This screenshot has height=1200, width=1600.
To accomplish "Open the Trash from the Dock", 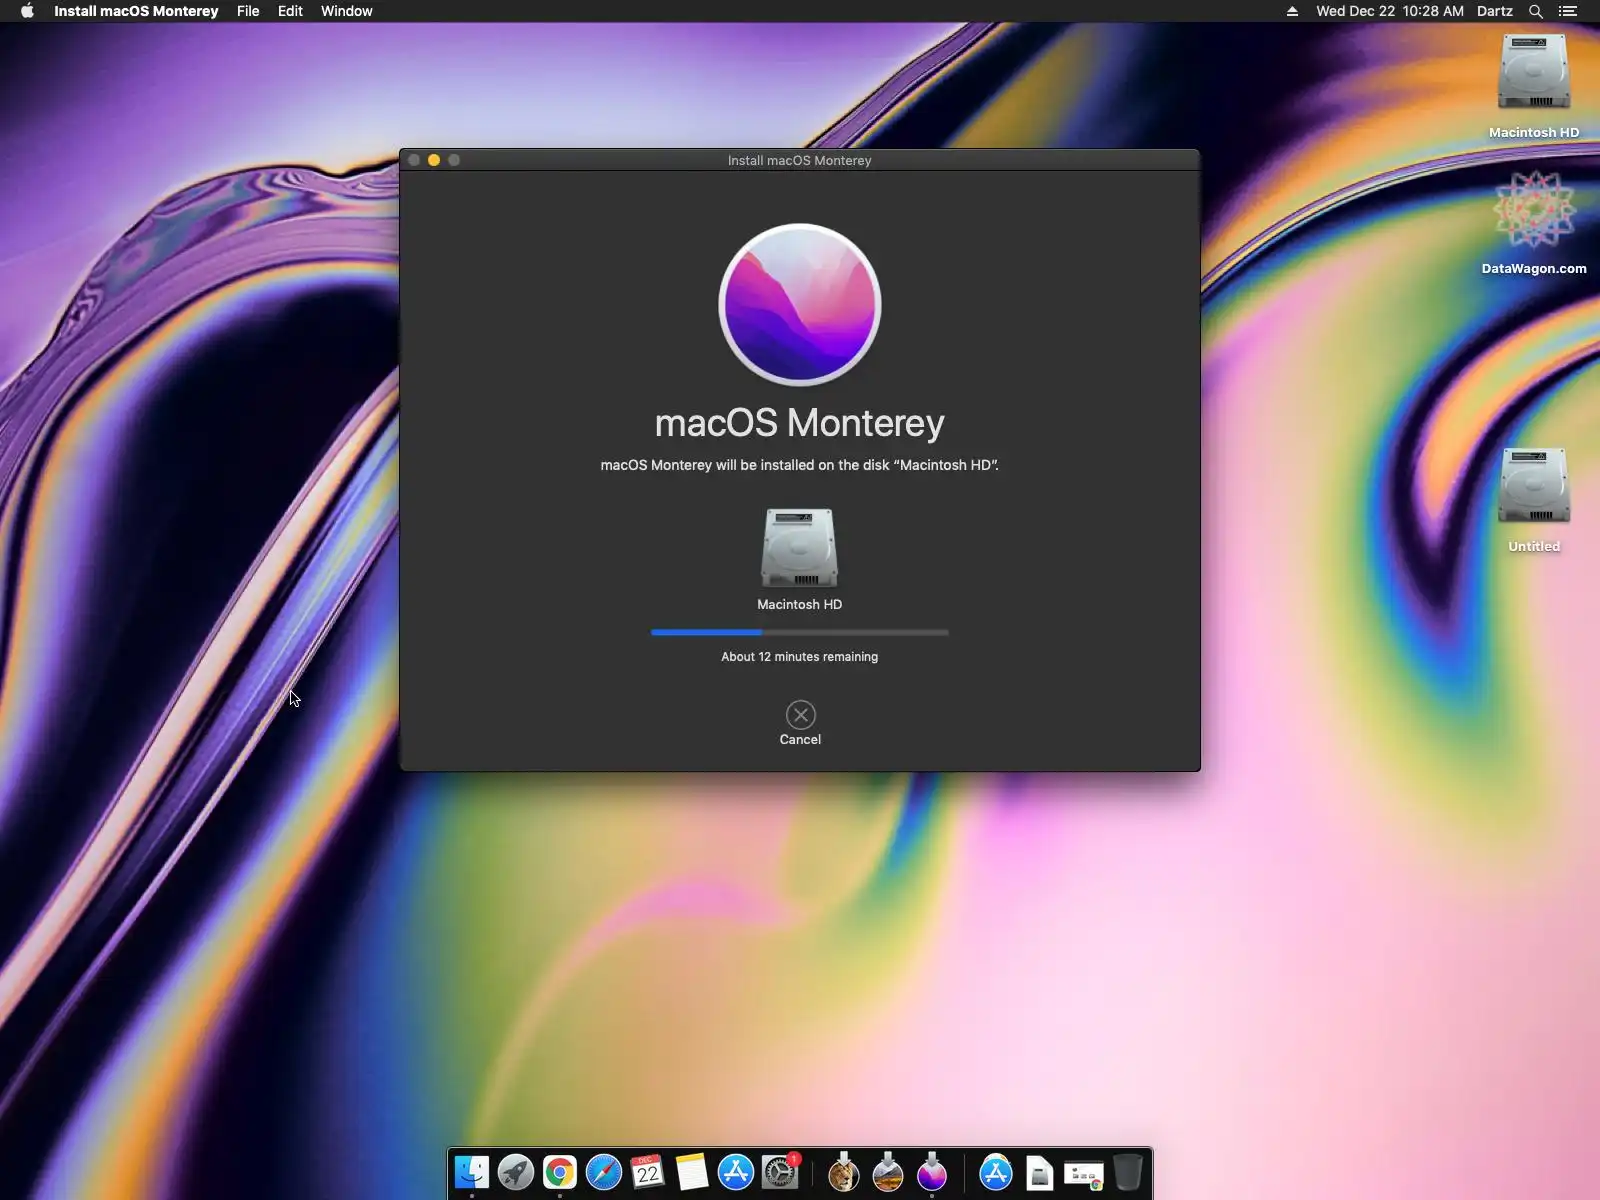I will [1128, 1172].
